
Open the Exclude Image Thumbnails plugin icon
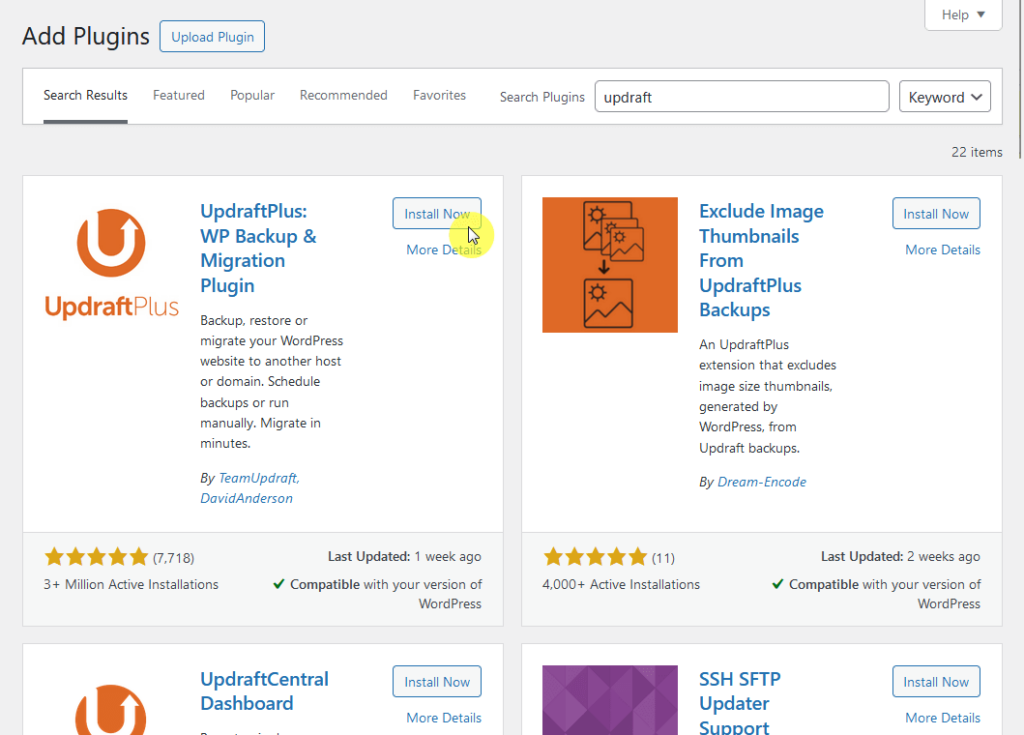[609, 265]
